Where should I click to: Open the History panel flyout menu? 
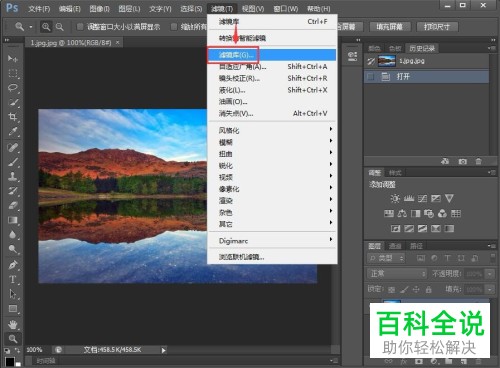(x=491, y=48)
